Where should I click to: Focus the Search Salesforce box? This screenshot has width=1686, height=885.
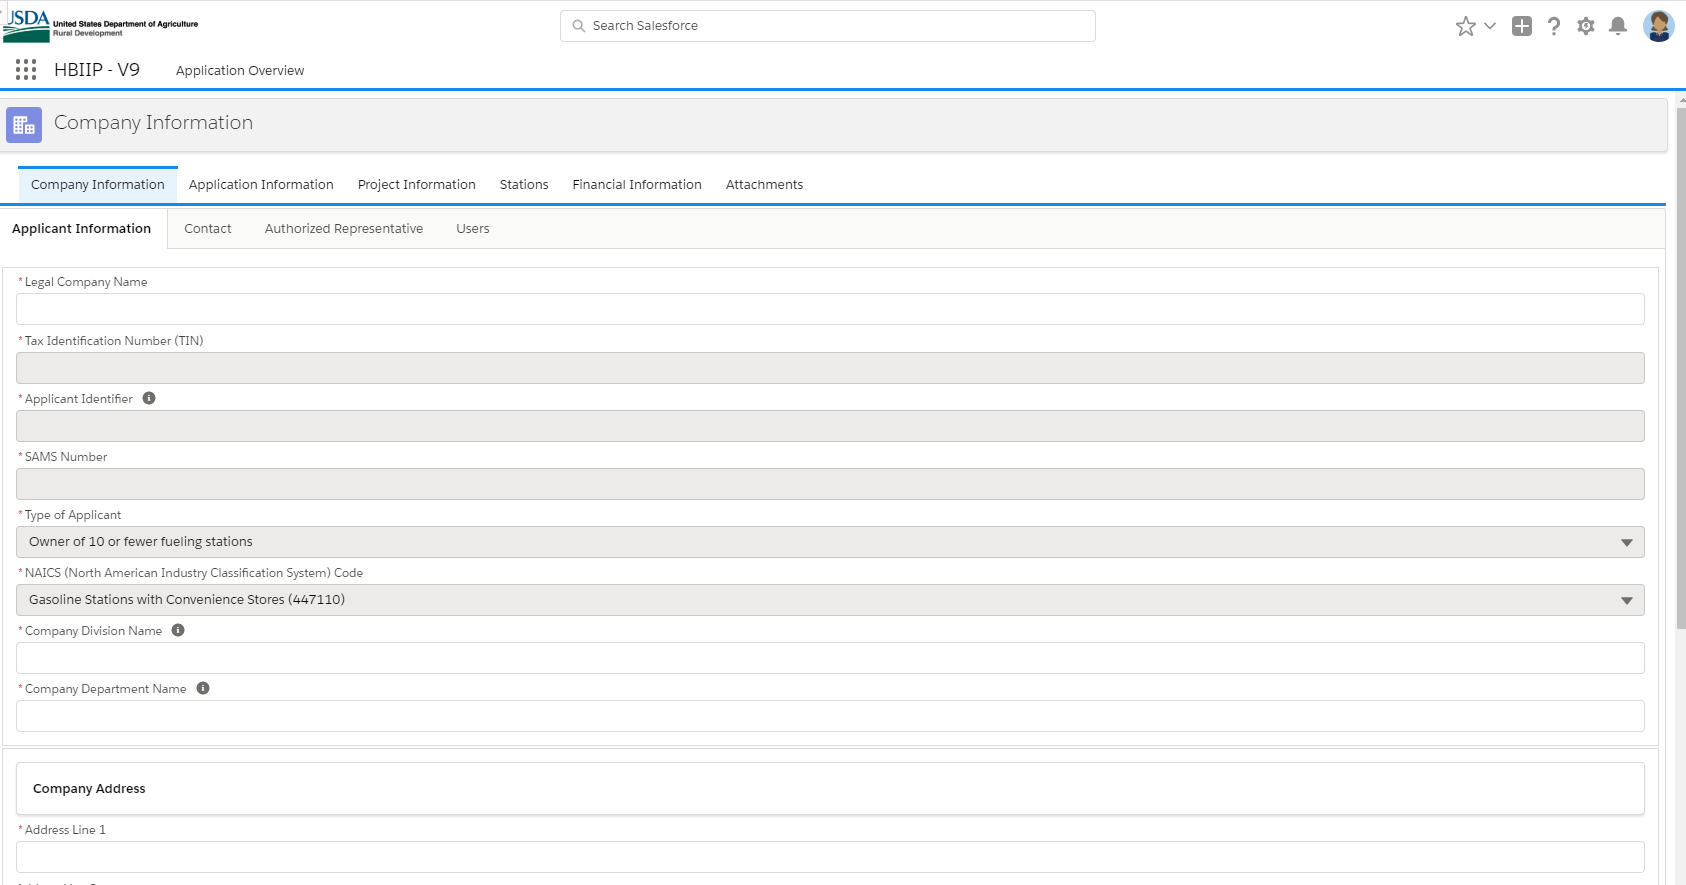(828, 26)
